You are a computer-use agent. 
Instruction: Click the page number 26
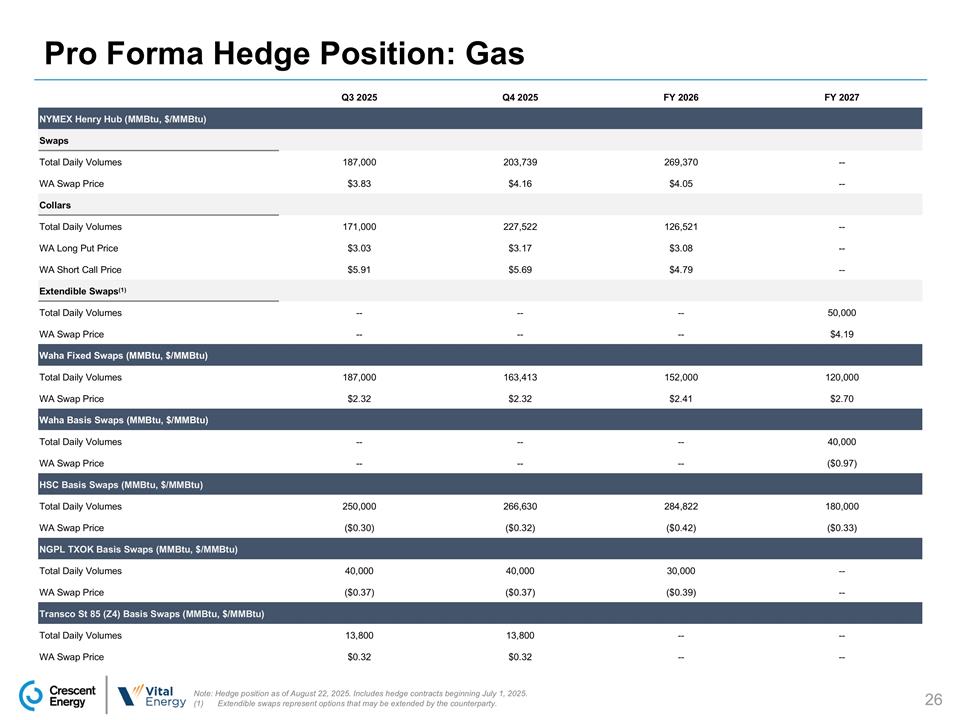pos(935,698)
